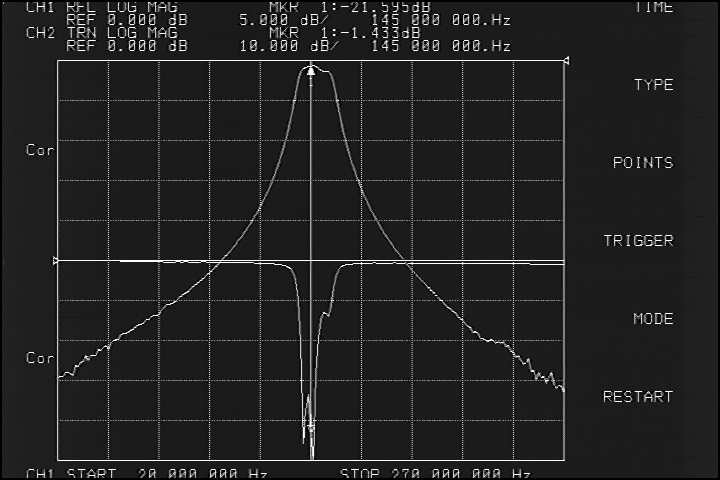The width and height of the screenshot is (720, 480).
Task: Choose the MODE softkey
Action: point(653,319)
